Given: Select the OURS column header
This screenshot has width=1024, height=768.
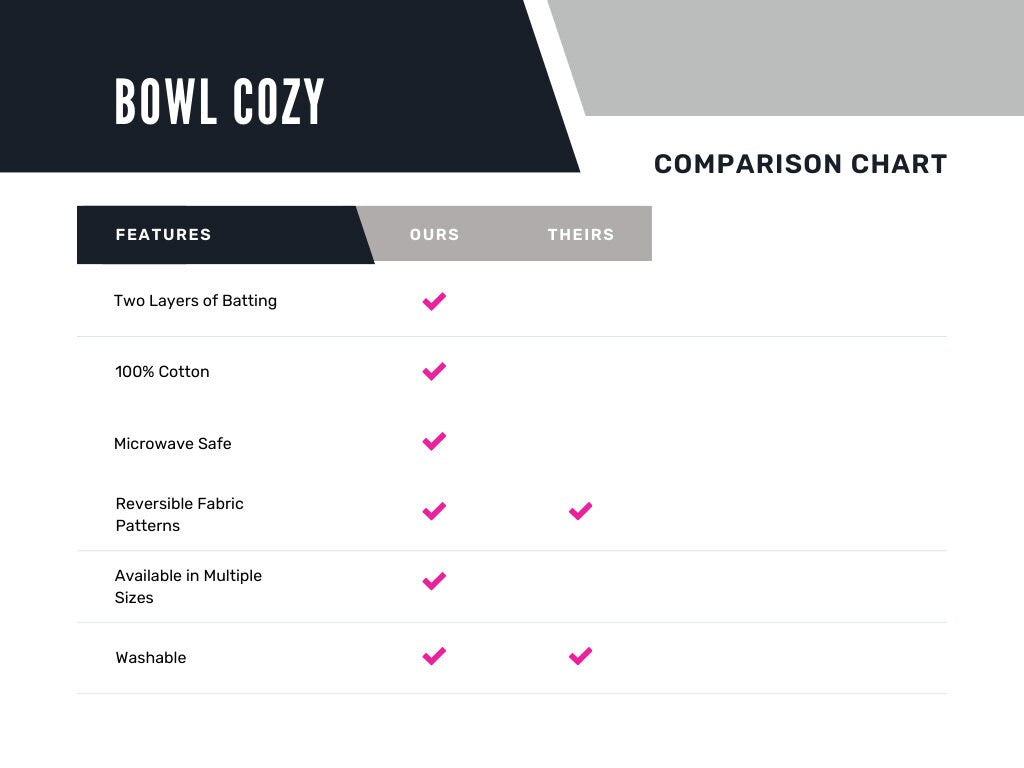Looking at the screenshot, I should (x=434, y=235).
